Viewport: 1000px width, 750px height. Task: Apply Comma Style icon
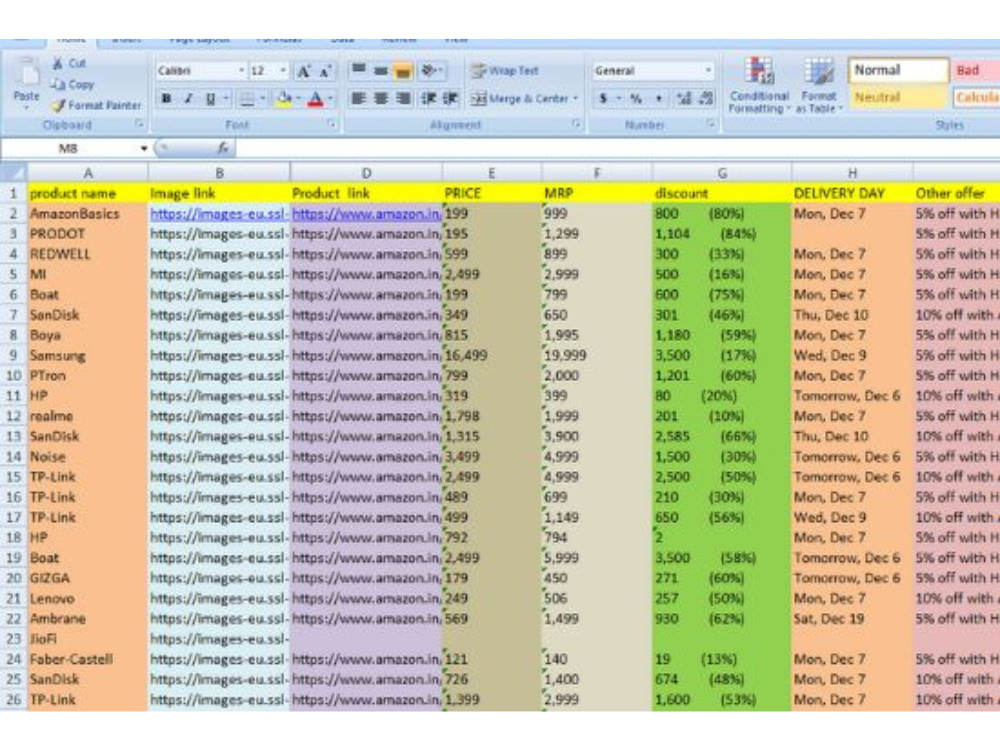658,98
